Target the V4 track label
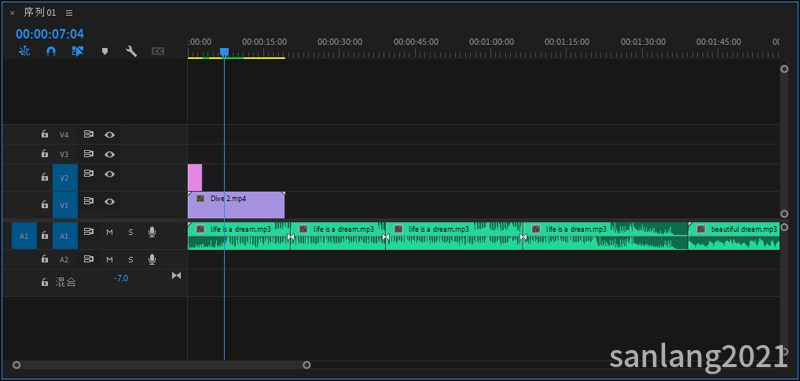Image resolution: width=800 pixels, height=381 pixels. coord(64,135)
